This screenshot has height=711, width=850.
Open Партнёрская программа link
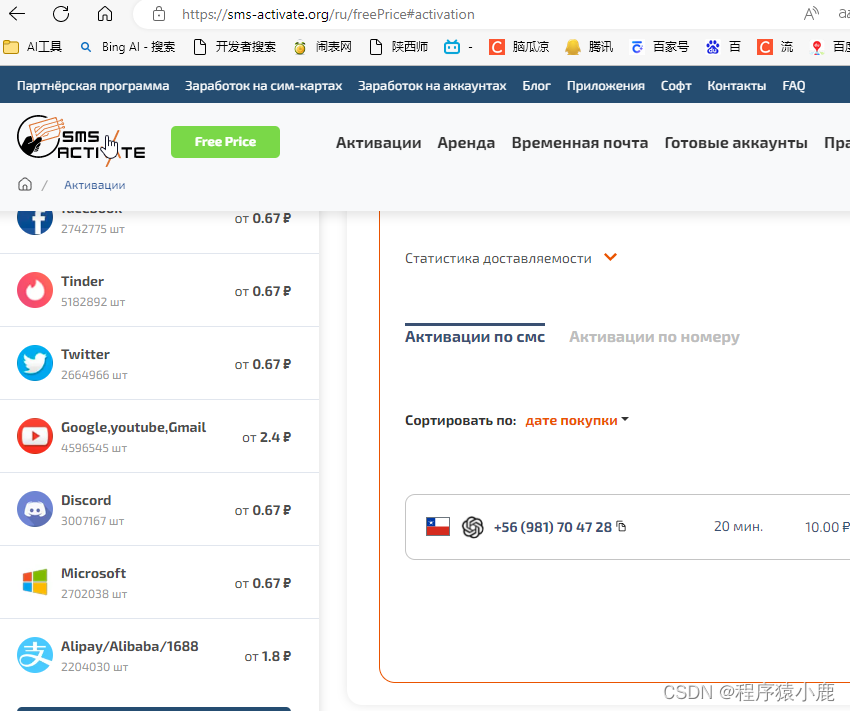[x=93, y=86]
